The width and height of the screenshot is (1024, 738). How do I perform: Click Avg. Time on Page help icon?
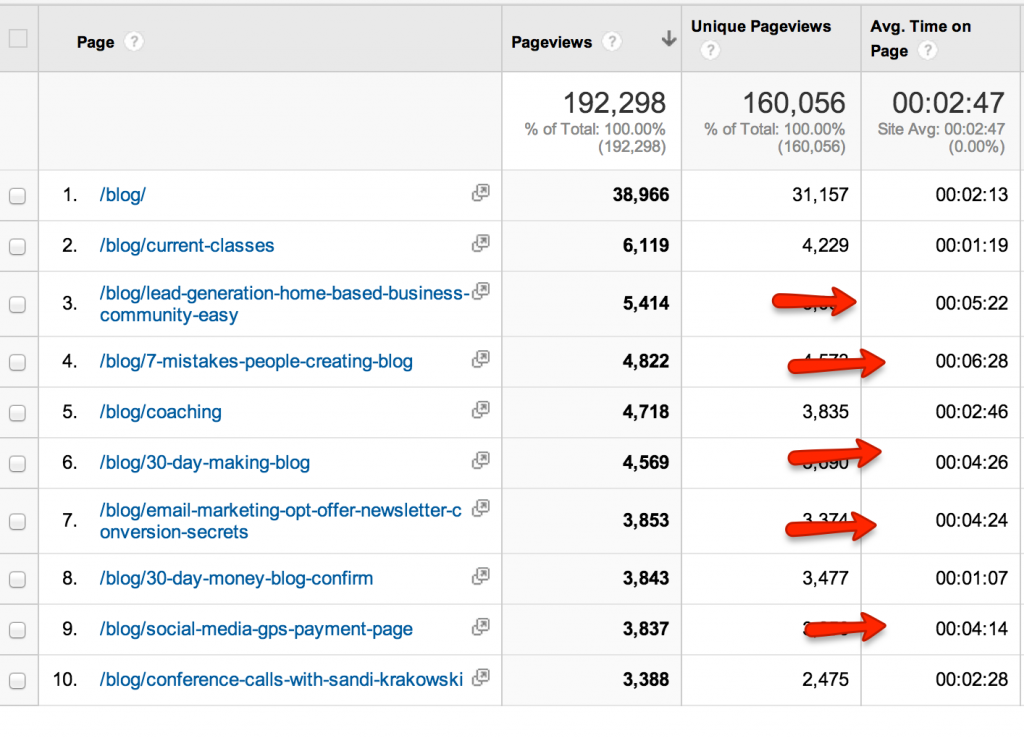click(928, 51)
